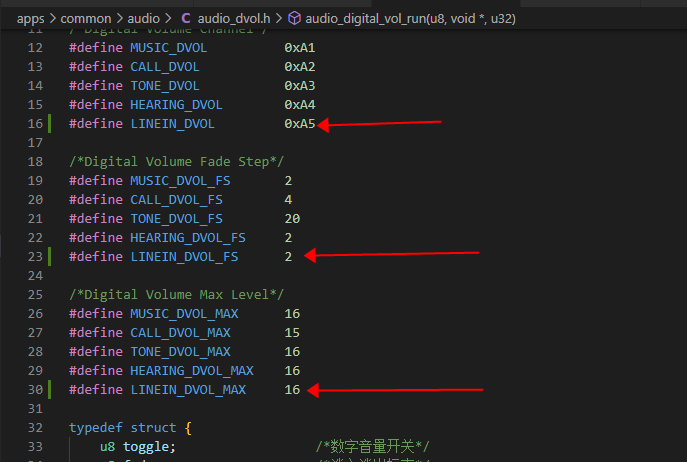Viewport: 687px width, 462px height.
Task: Expand chevron after audio_dvol.h breadcrumb
Action: click(x=279, y=19)
